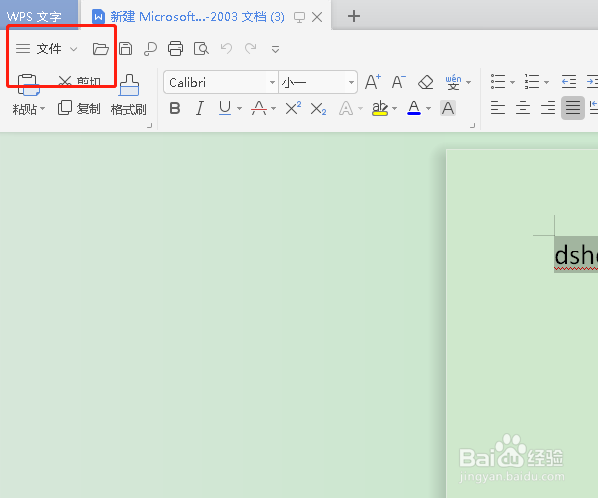This screenshot has width=598, height=498.
Task: Click the selected dsh text in document
Action: point(576,254)
